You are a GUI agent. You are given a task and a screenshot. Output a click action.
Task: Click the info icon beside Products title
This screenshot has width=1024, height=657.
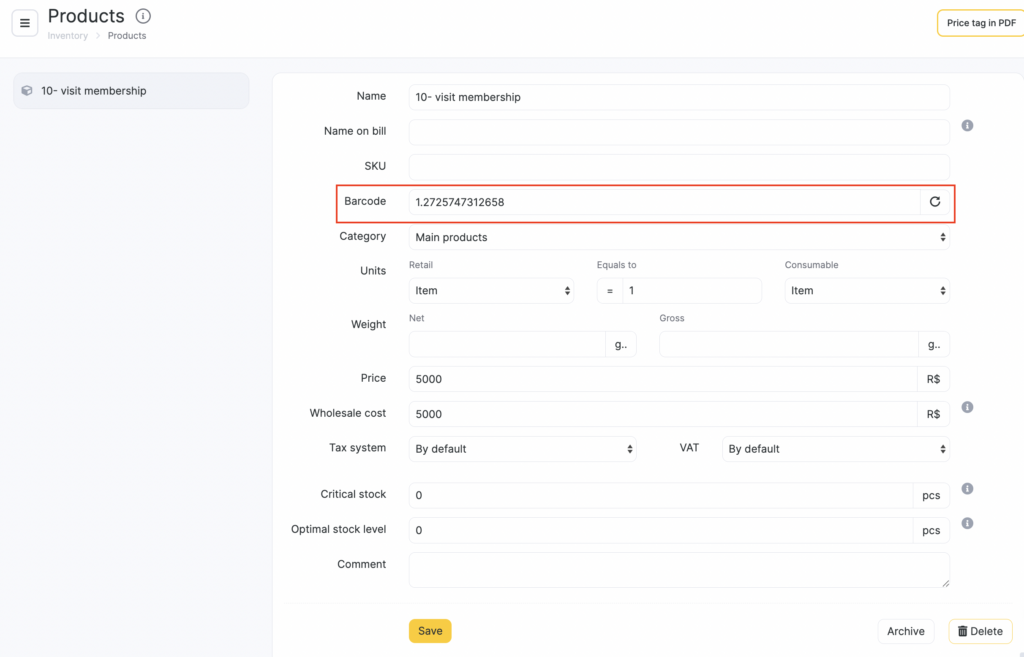(x=143, y=16)
